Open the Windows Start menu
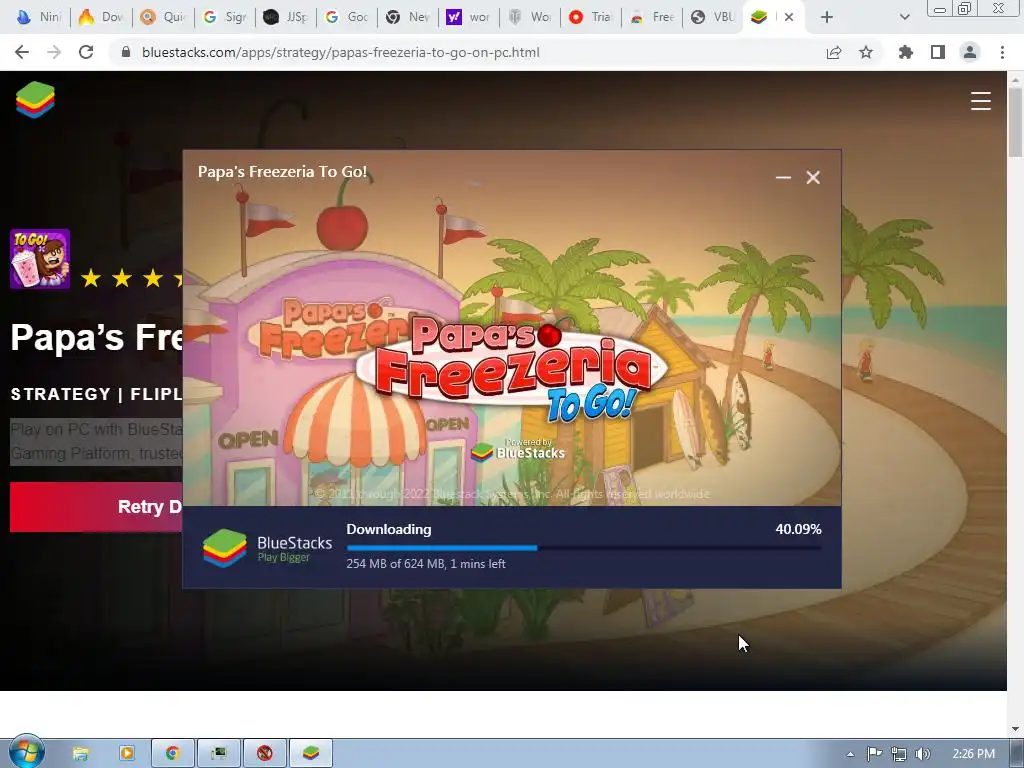 (26, 752)
